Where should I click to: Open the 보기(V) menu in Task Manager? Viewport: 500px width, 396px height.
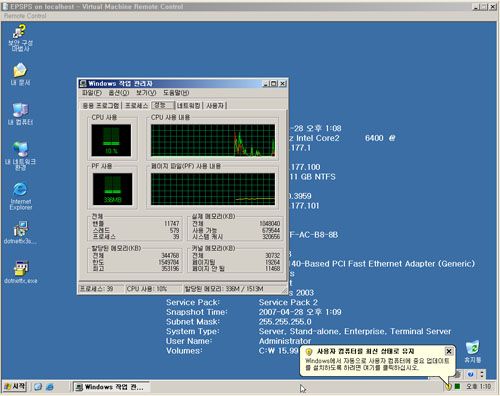click(146, 93)
